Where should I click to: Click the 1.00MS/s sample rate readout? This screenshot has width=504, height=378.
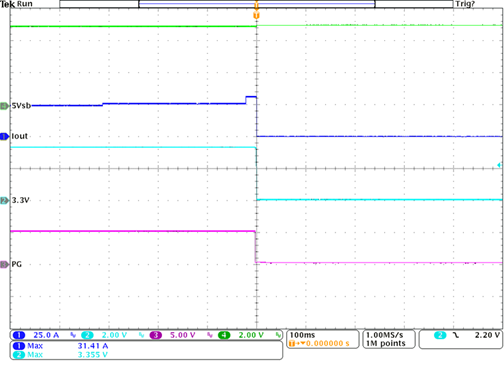point(385,335)
